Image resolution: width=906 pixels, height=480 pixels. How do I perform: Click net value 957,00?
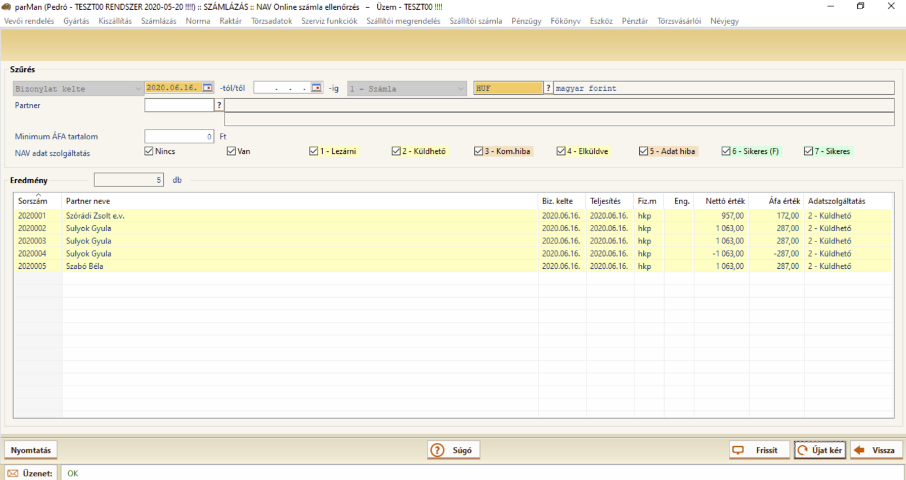coord(733,215)
